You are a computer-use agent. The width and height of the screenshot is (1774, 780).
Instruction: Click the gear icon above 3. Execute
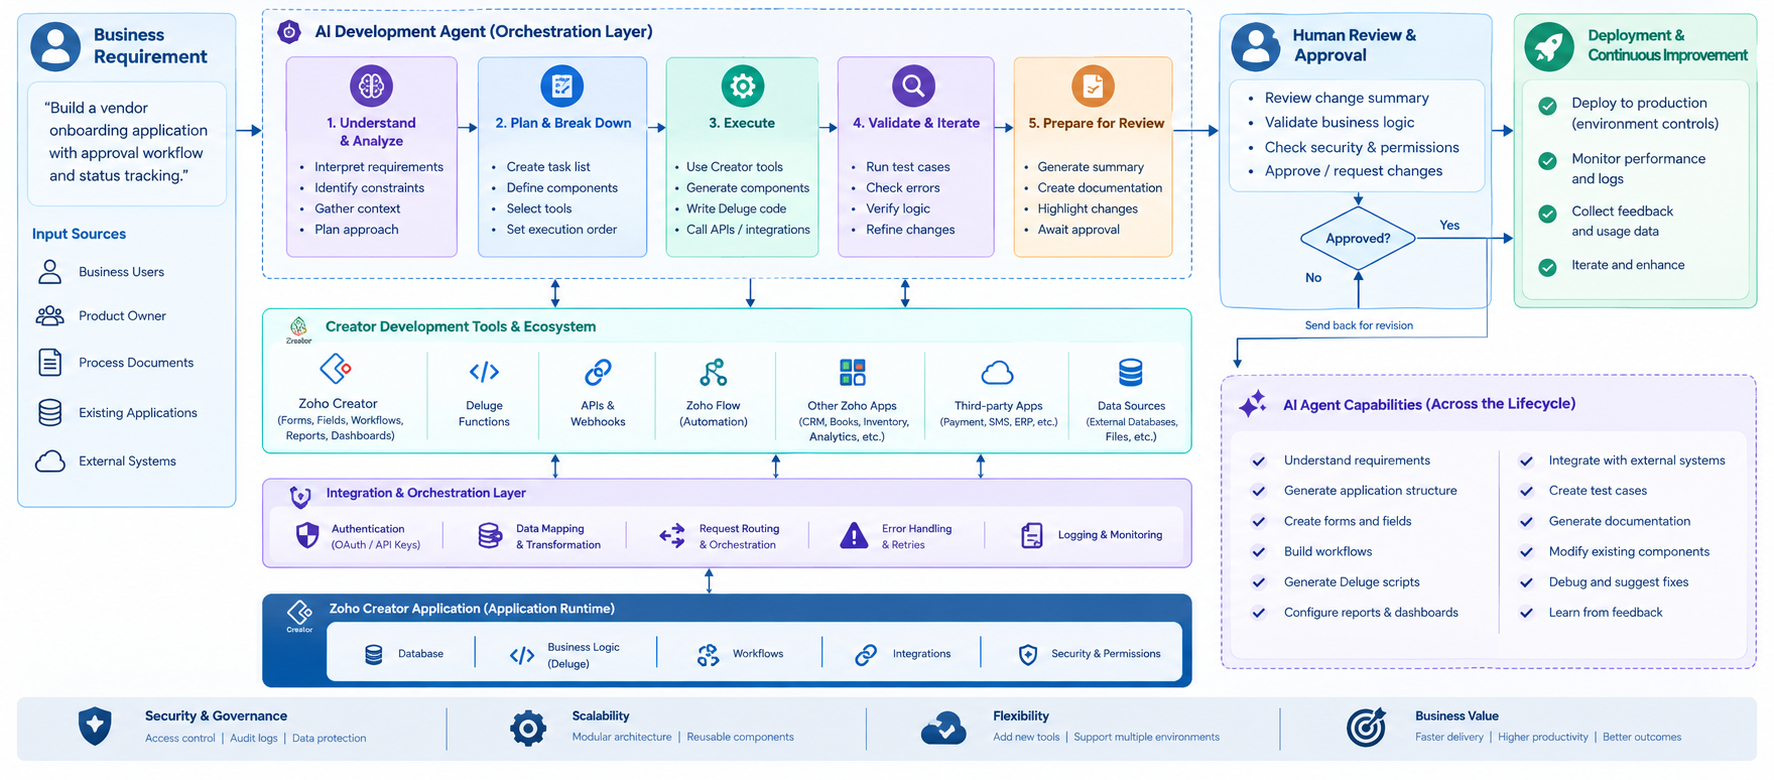tap(742, 86)
